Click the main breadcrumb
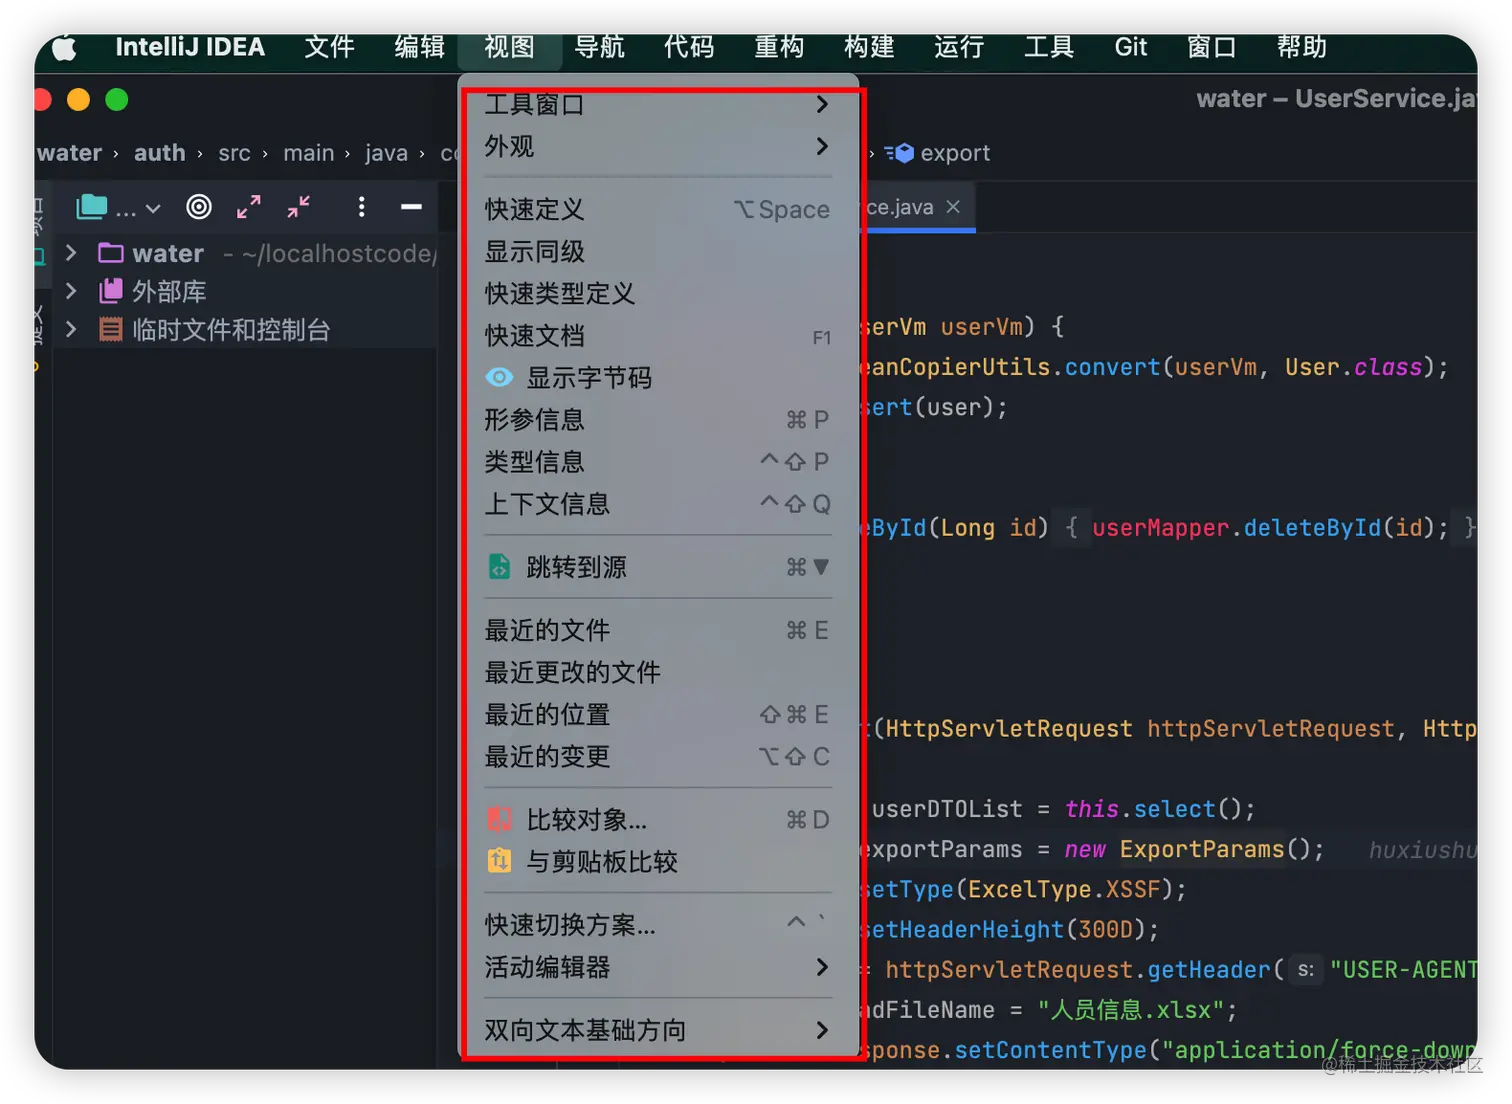The height and width of the screenshot is (1104, 1512). click(x=309, y=153)
